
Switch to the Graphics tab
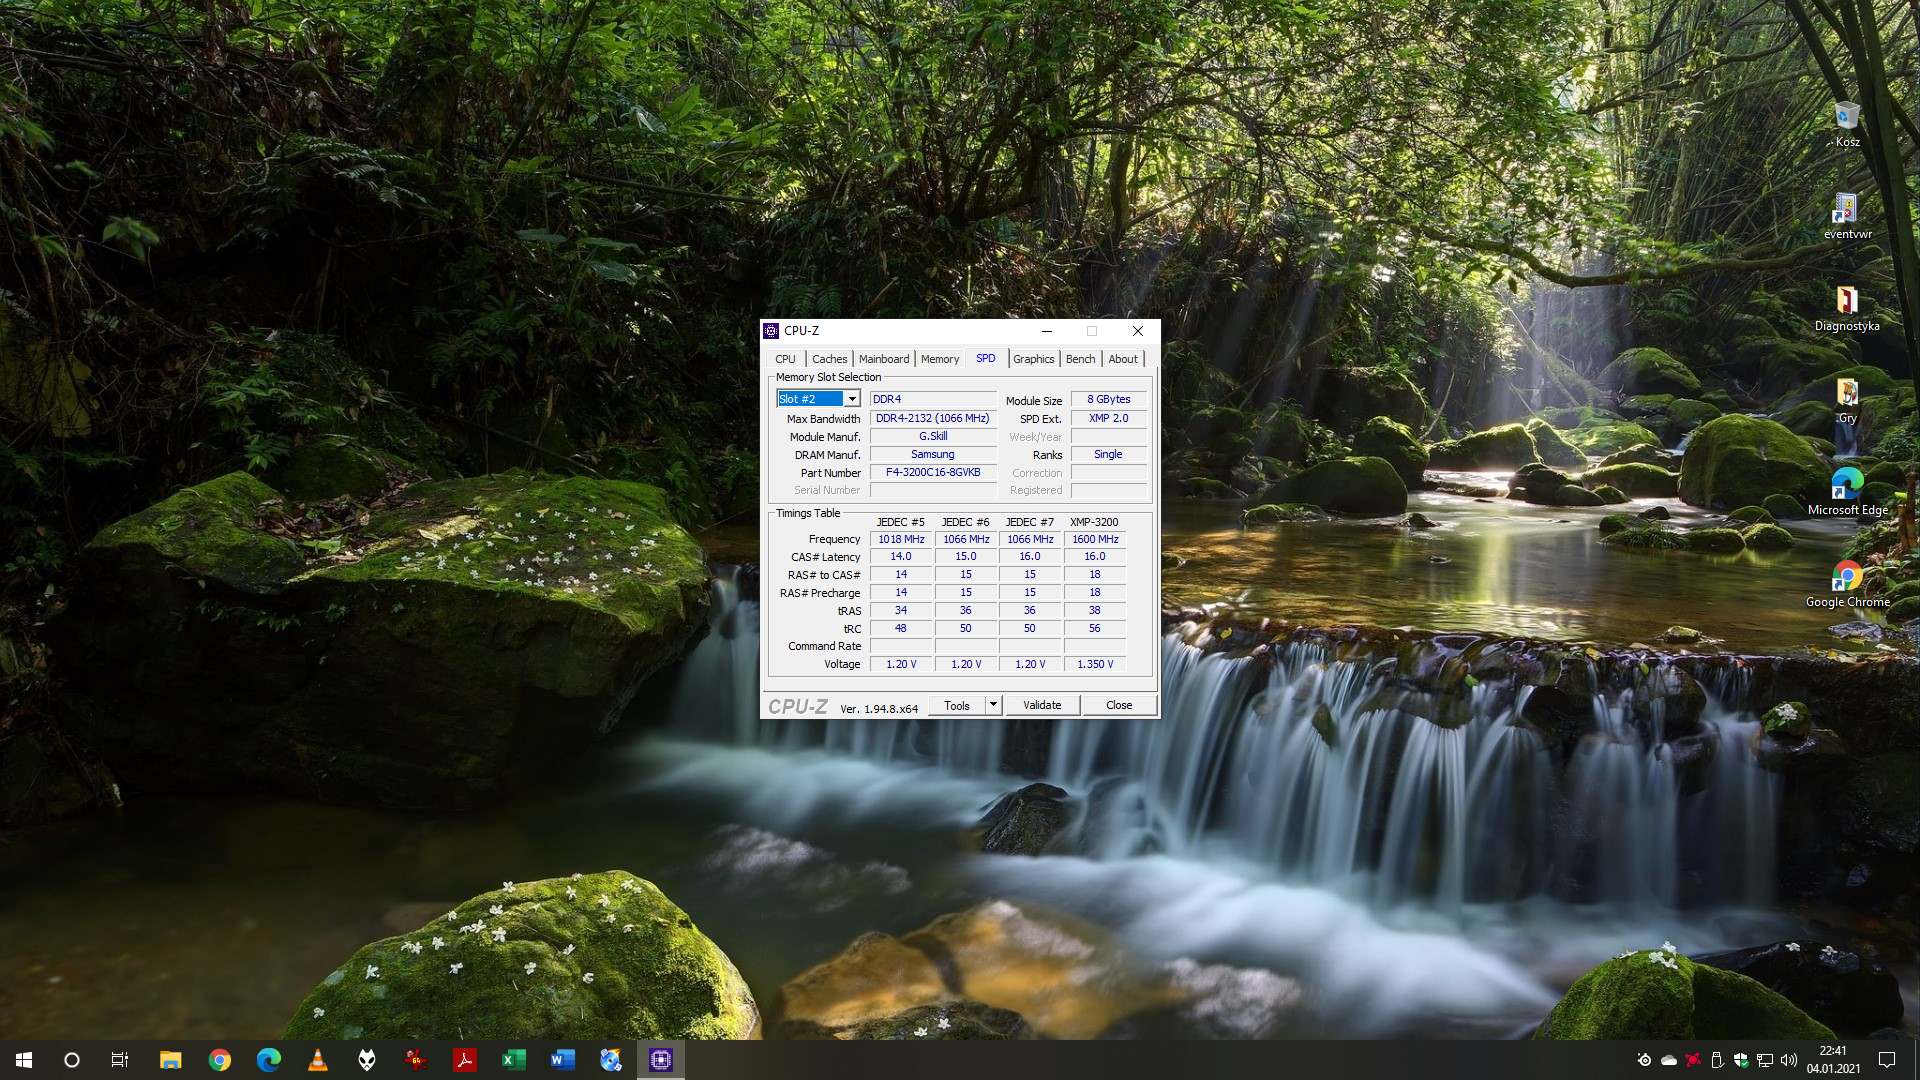1033,359
